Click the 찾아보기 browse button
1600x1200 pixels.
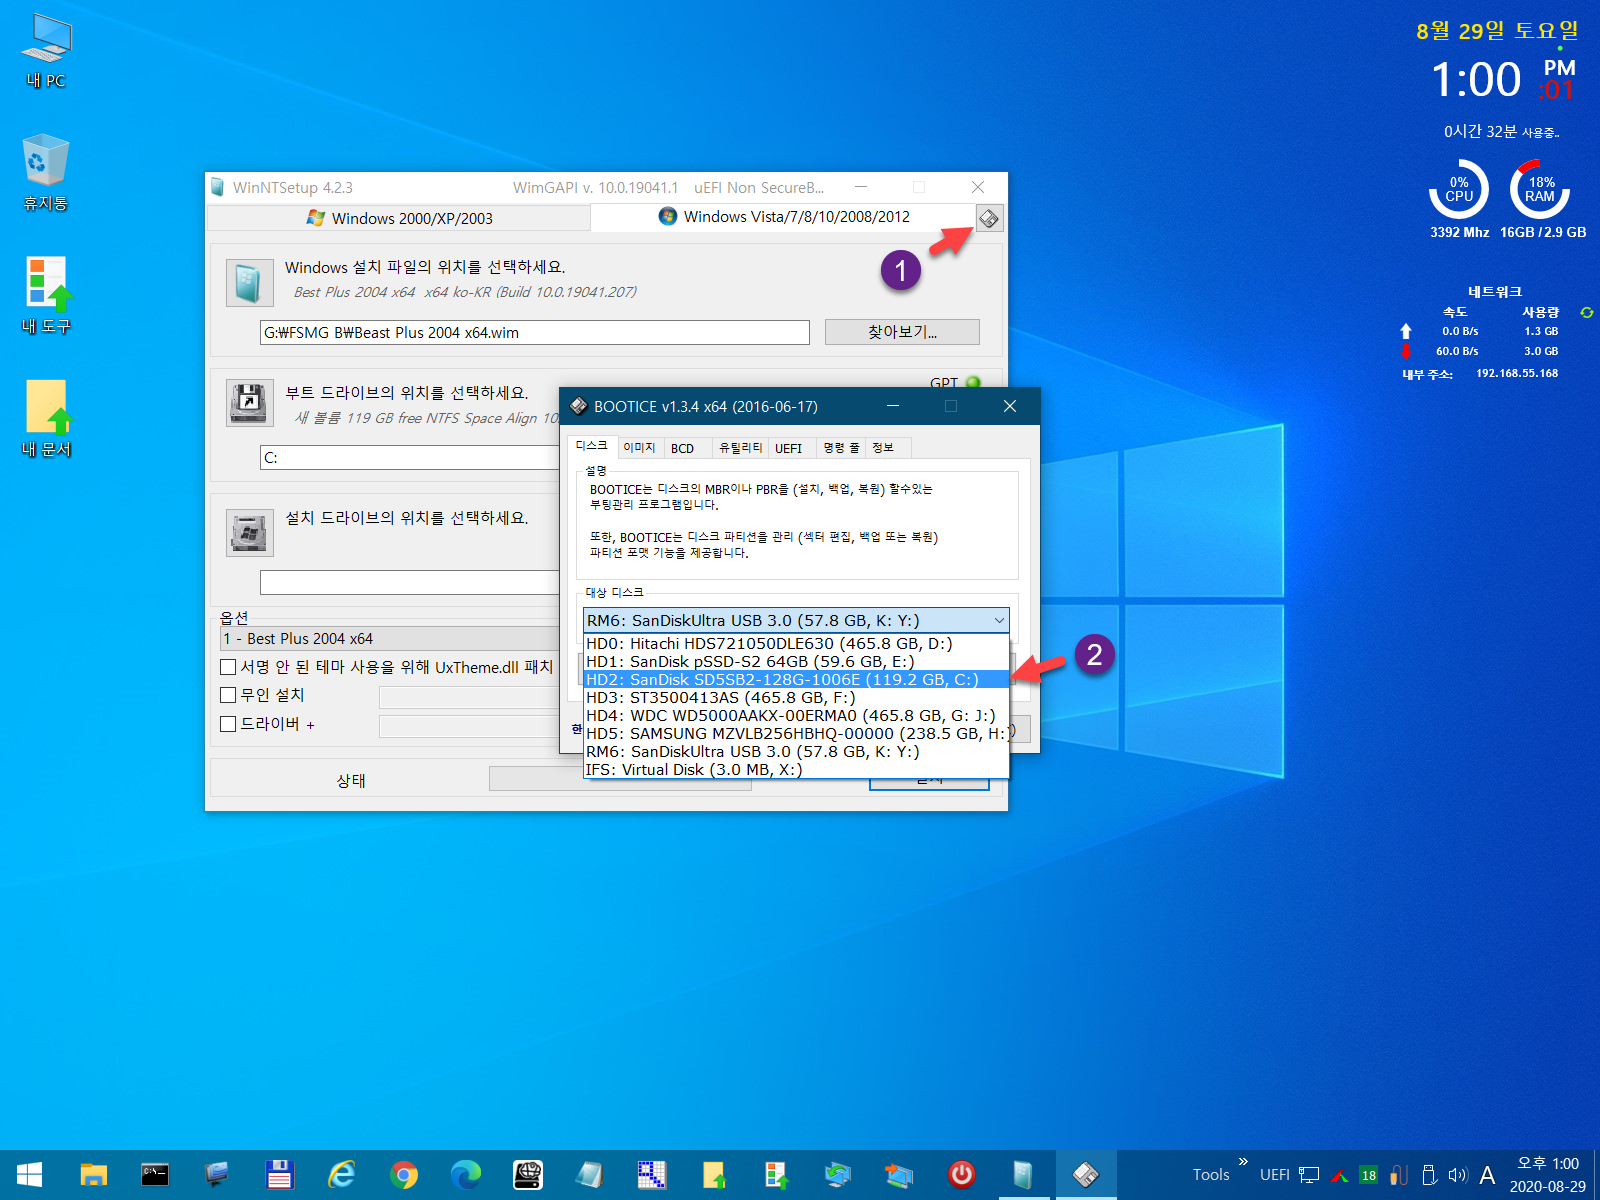902,332
